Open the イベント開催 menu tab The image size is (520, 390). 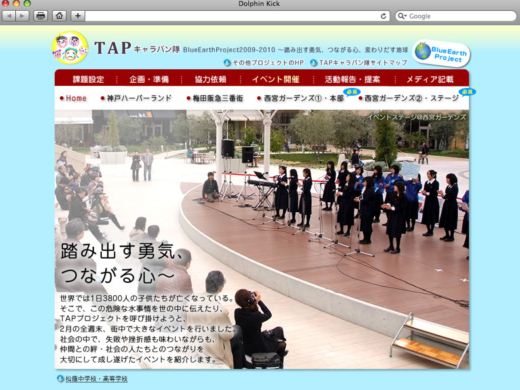tap(275, 79)
